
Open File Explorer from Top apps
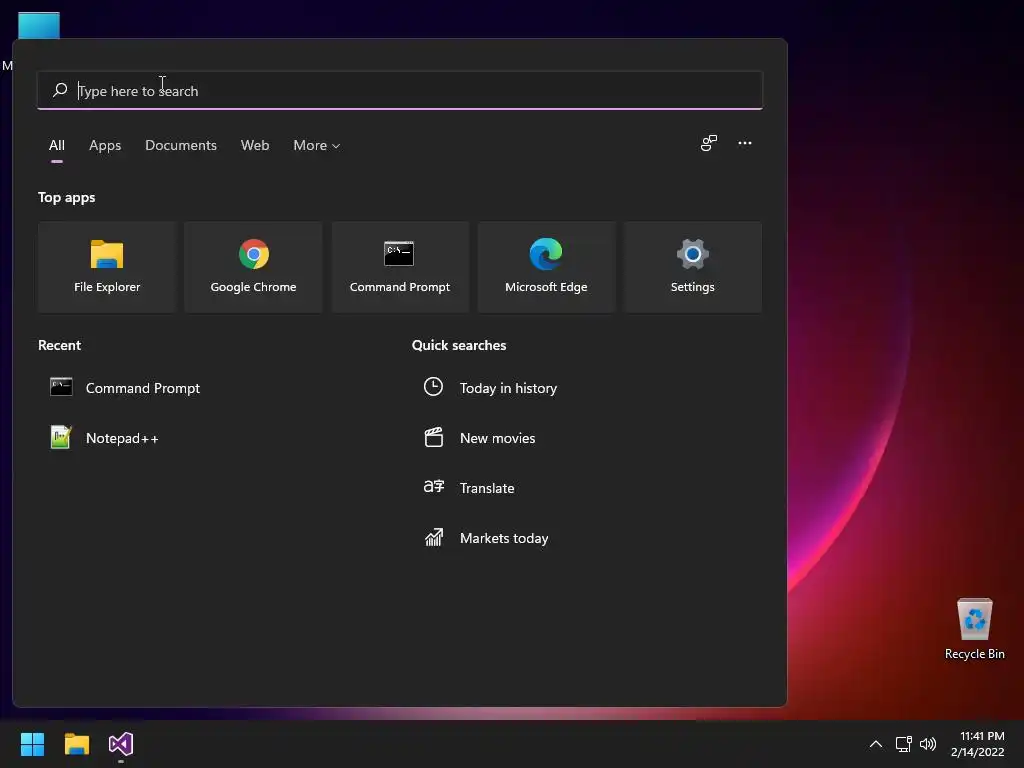click(107, 267)
